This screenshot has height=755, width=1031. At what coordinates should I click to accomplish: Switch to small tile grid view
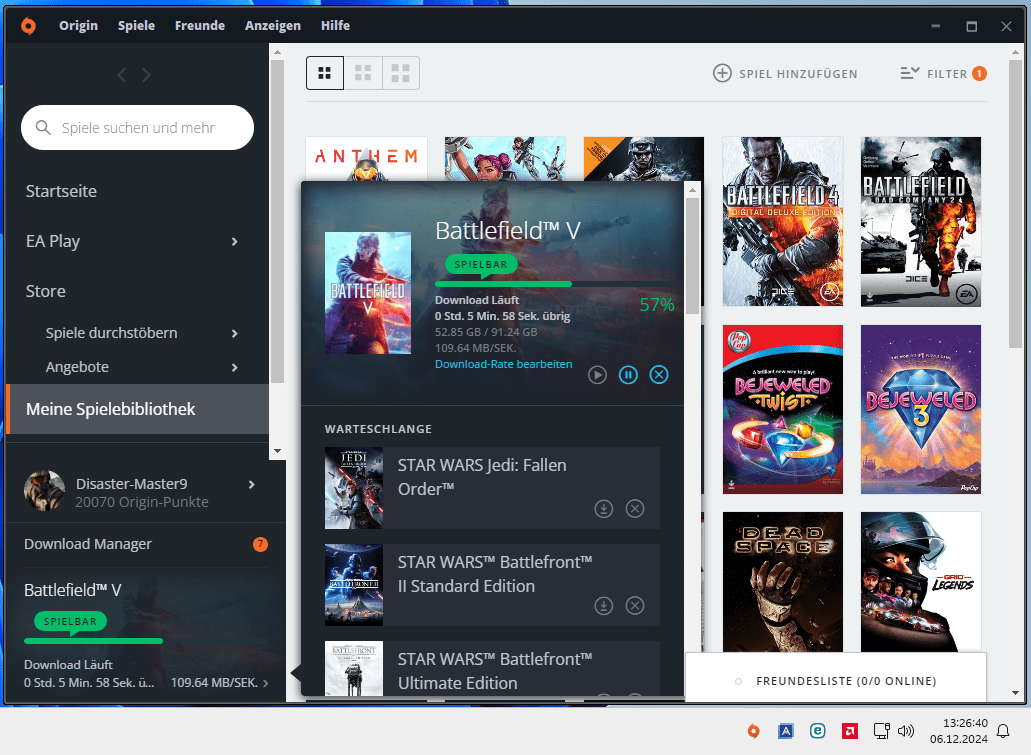pyautogui.click(x=325, y=73)
